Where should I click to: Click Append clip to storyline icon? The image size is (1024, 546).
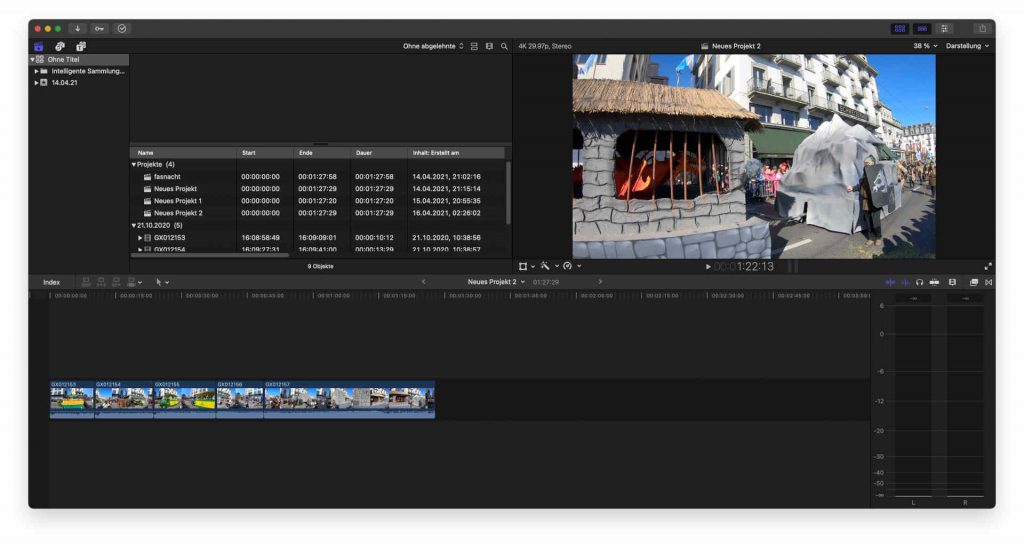coord(116,283)
